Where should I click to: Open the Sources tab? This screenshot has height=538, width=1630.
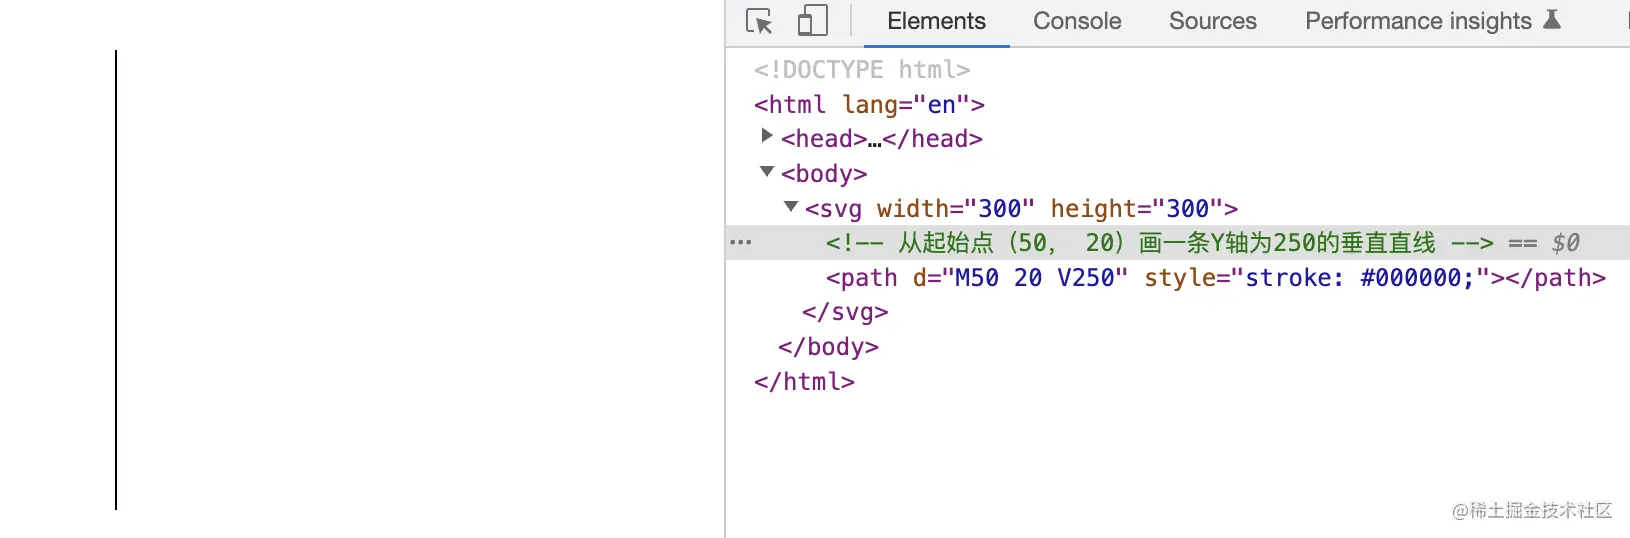1212,21
